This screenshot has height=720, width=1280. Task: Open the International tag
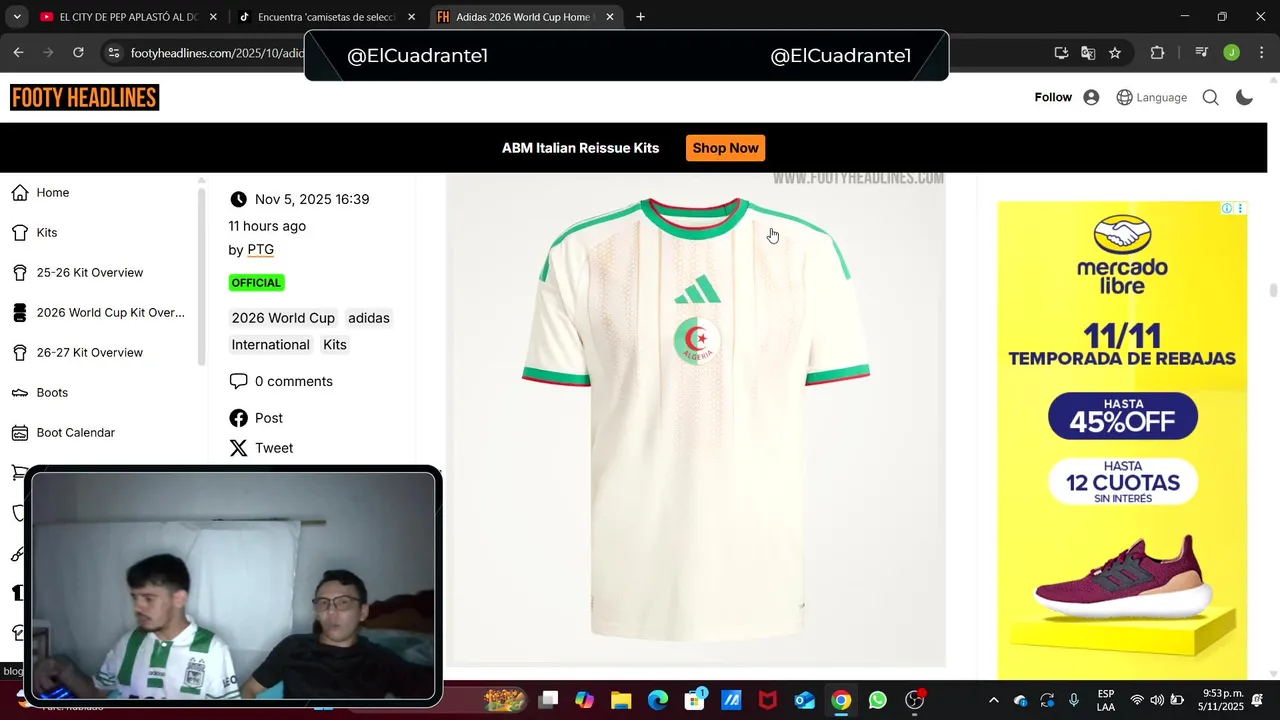point(270,345)
